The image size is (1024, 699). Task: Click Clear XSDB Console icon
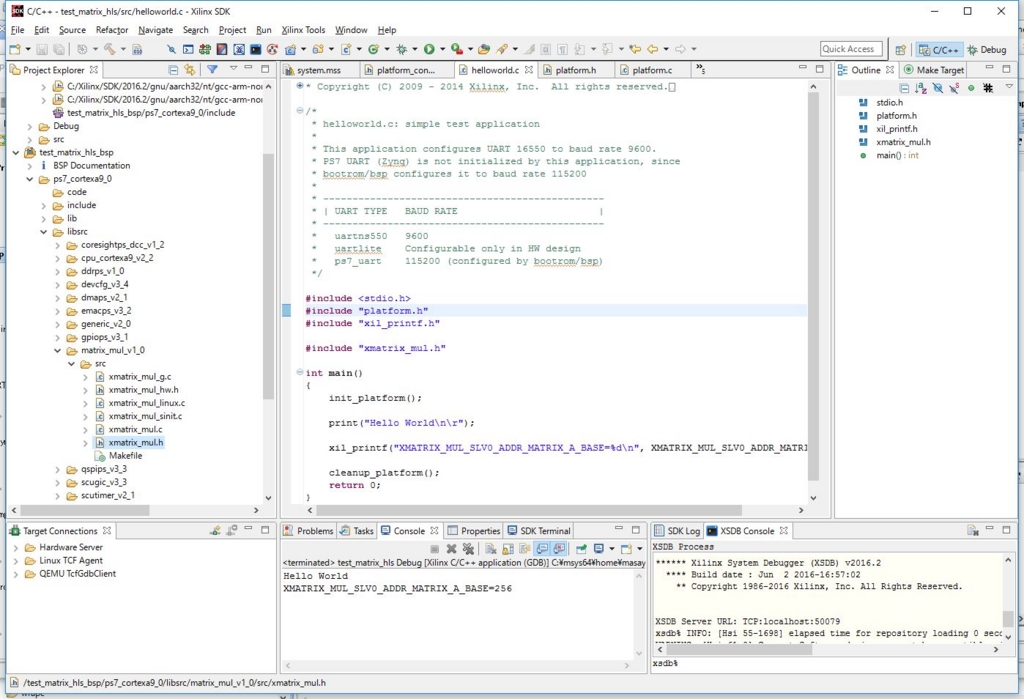(973, 530)
